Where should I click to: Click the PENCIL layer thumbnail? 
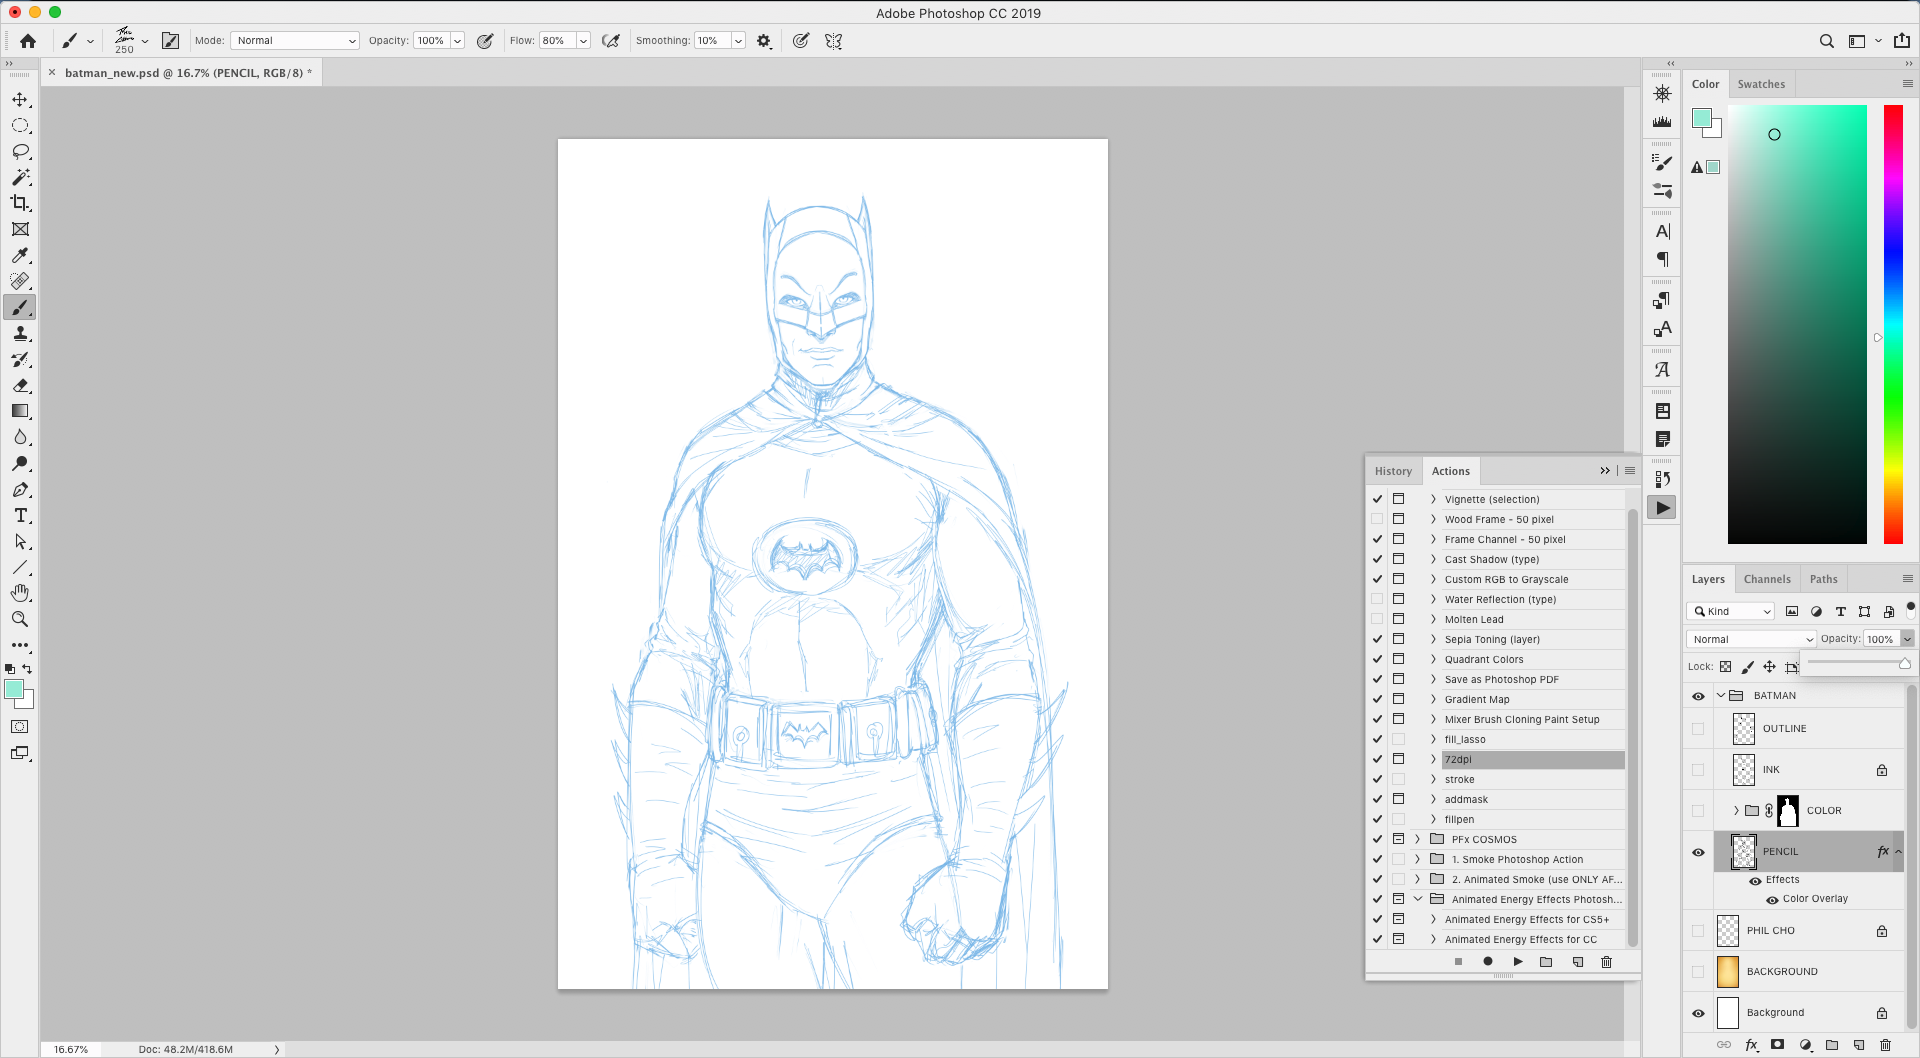[x=1744, y=852]
